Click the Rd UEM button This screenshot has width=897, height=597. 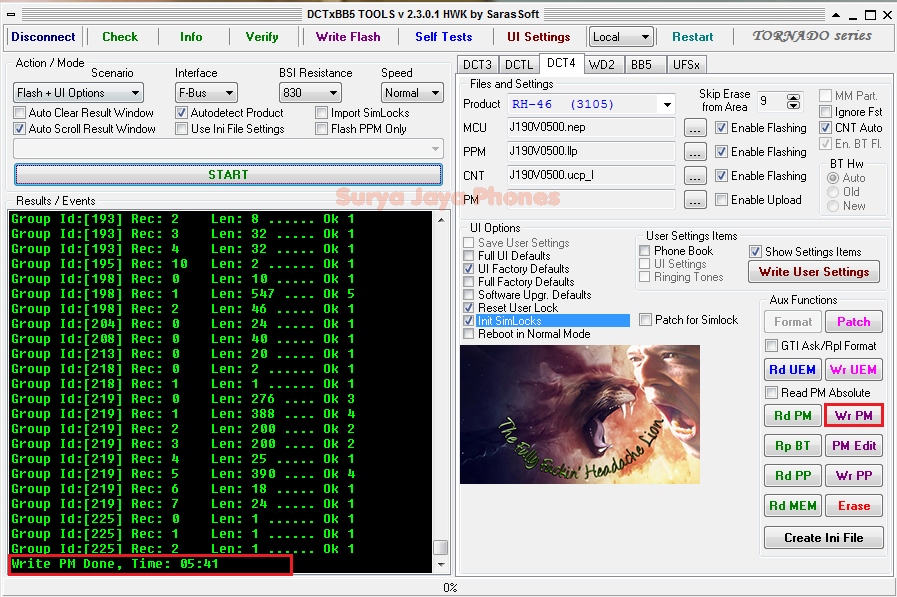pyautogui.click(x=793, y=370)
